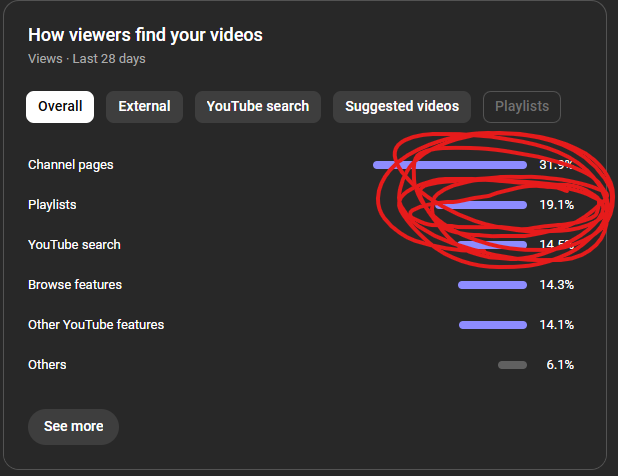Click the See more button

click(73, 426)
